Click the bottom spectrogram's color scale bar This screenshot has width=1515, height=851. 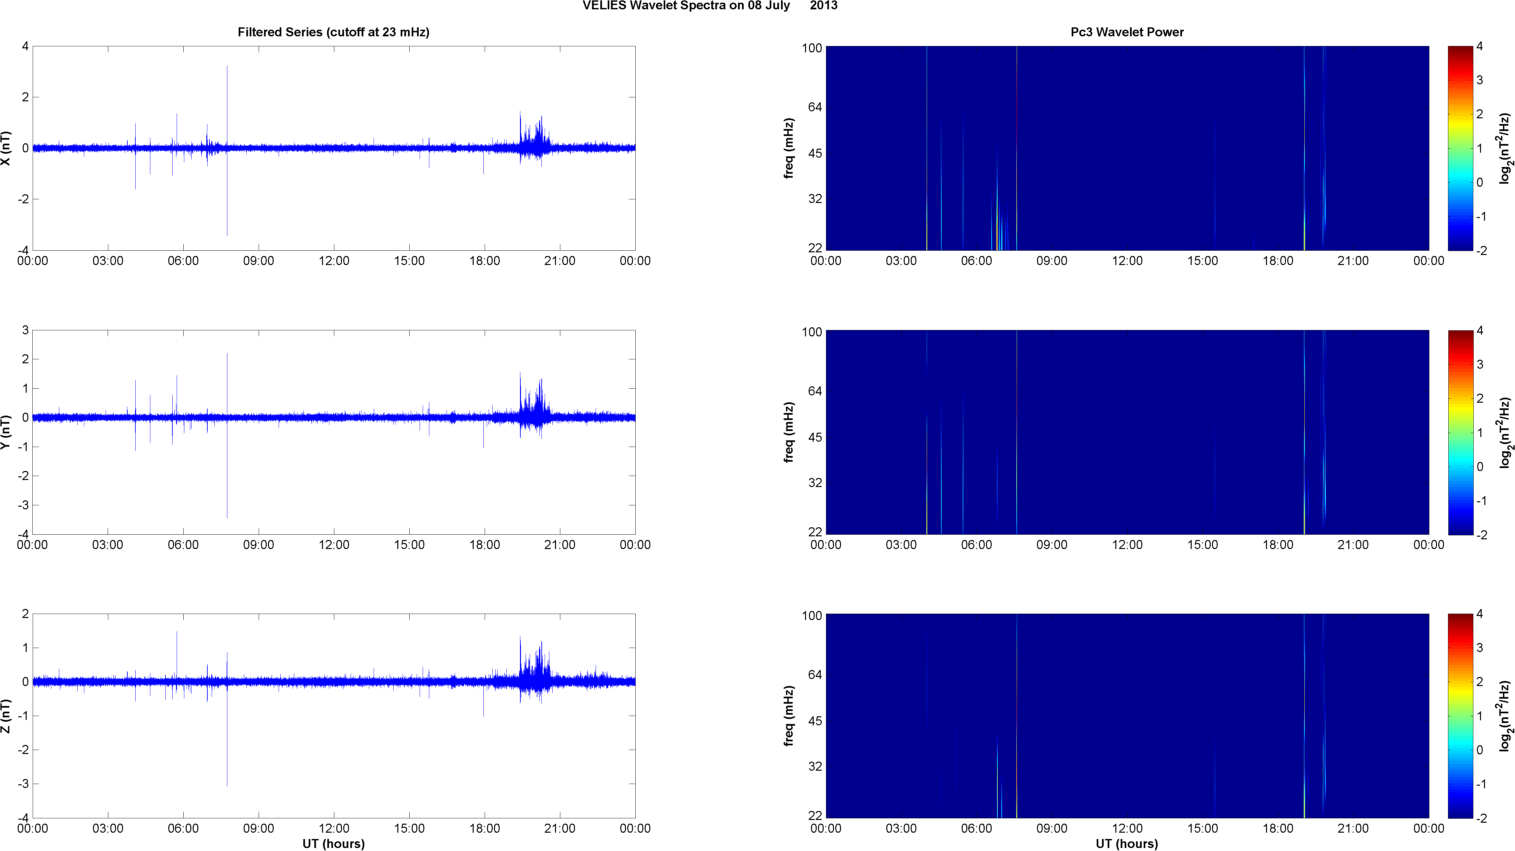point(1460,716)
